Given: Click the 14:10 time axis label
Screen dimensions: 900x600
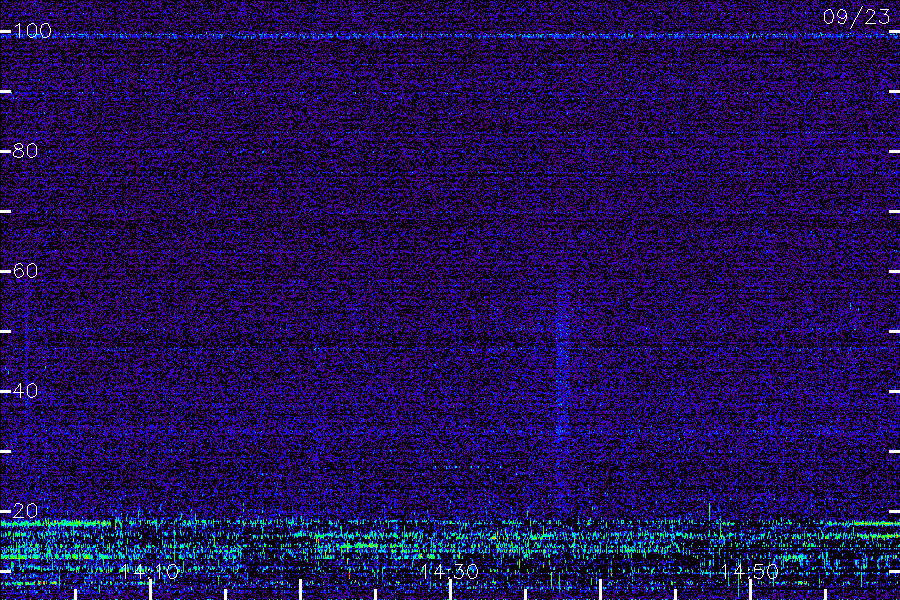Looking at the screenshot, I should click(150, 571).
